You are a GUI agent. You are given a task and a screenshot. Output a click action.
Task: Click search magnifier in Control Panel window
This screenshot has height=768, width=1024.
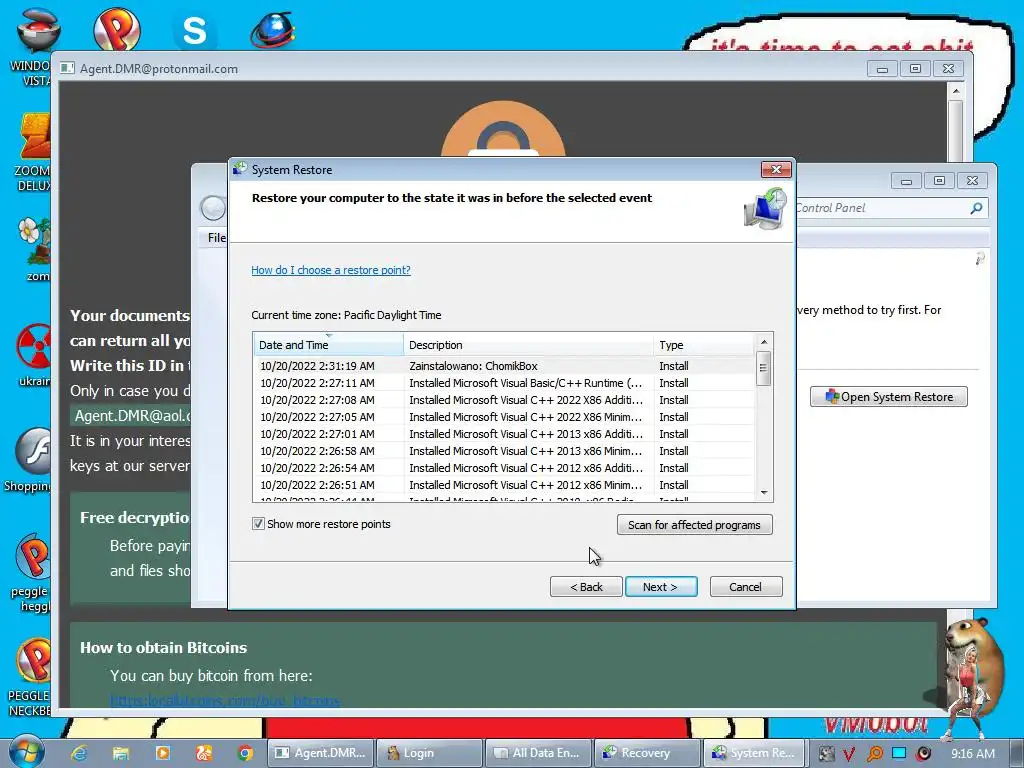pyautogui.click(x=976, y=208)
